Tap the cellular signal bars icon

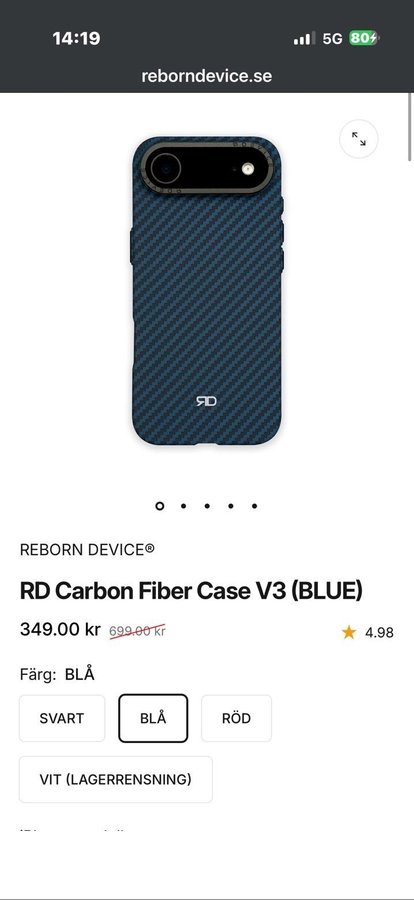[304, 38]
